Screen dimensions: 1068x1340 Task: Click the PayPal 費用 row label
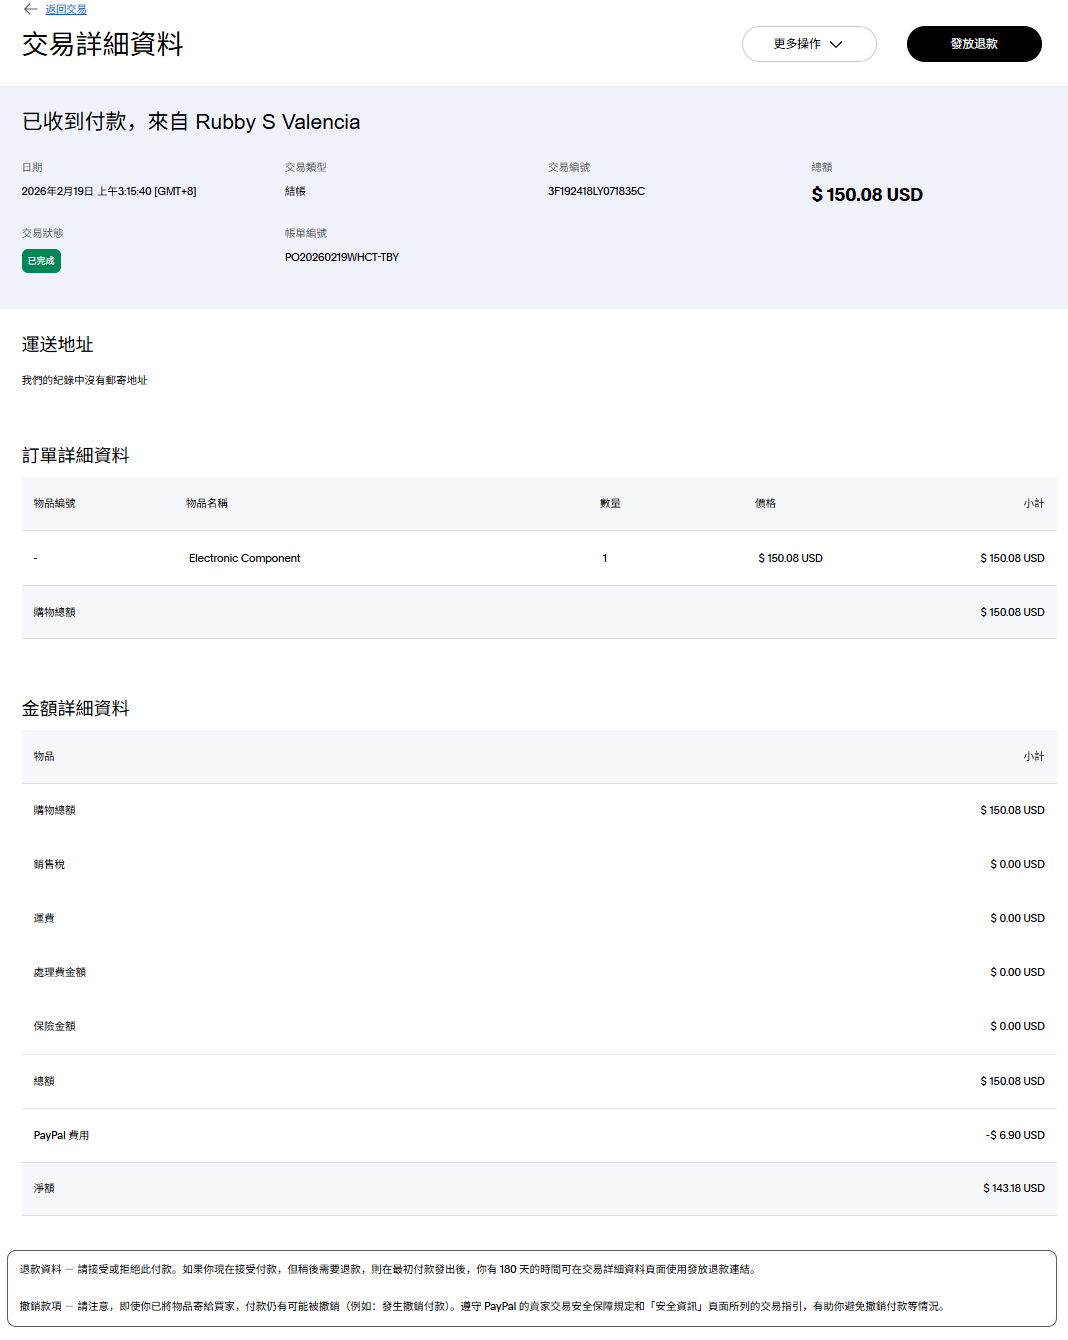(61, 1135)
